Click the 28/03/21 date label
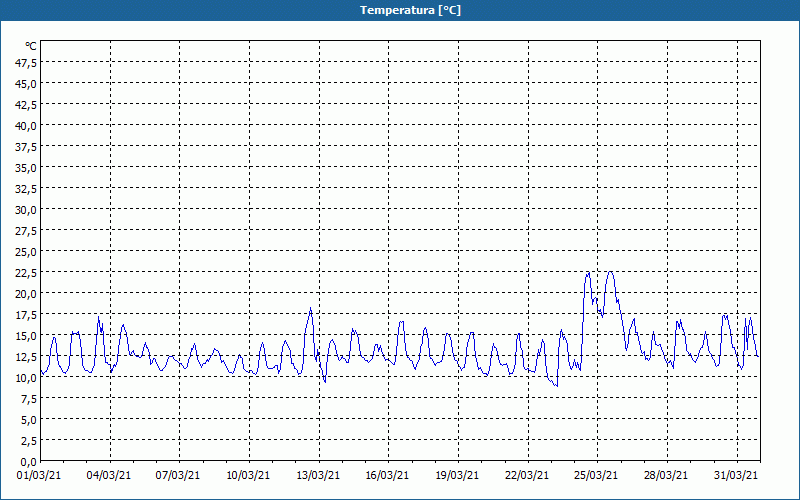Image resolution: width=800 pixels, height=500 pixels. point(666,475)
